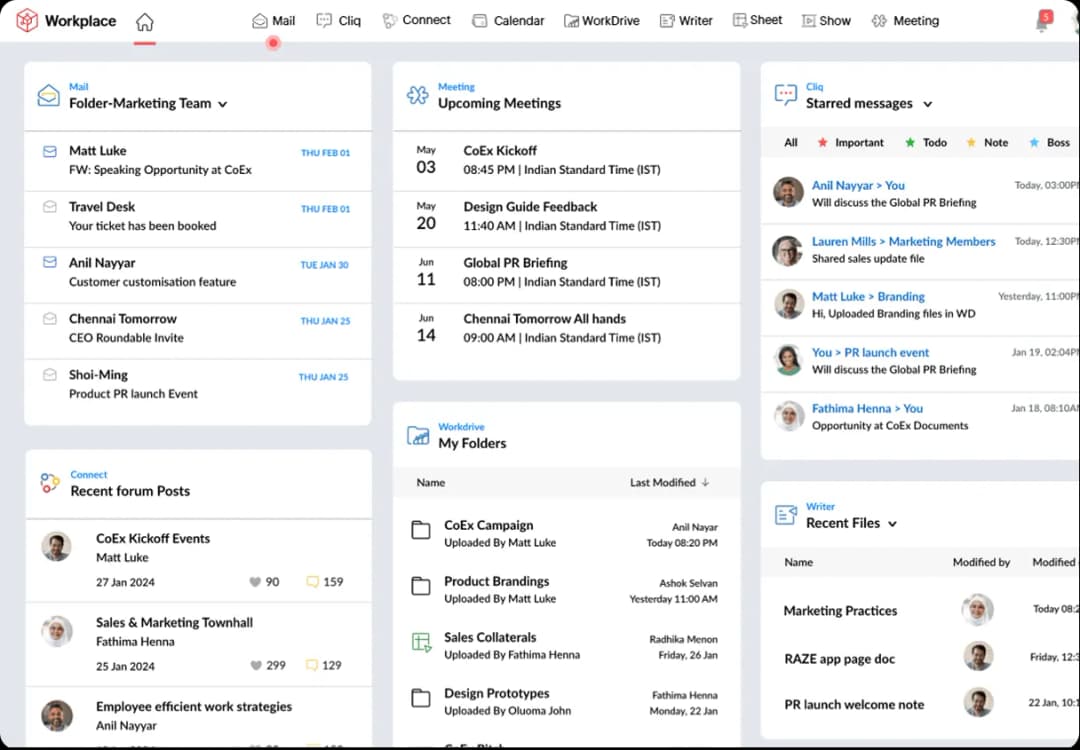Show All starred messages
The image size is (1080, 750).
tap(791, 143)
